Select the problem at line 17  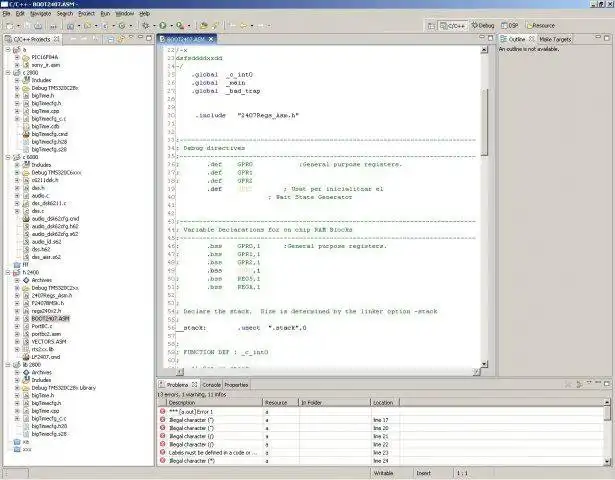(380, 420)
